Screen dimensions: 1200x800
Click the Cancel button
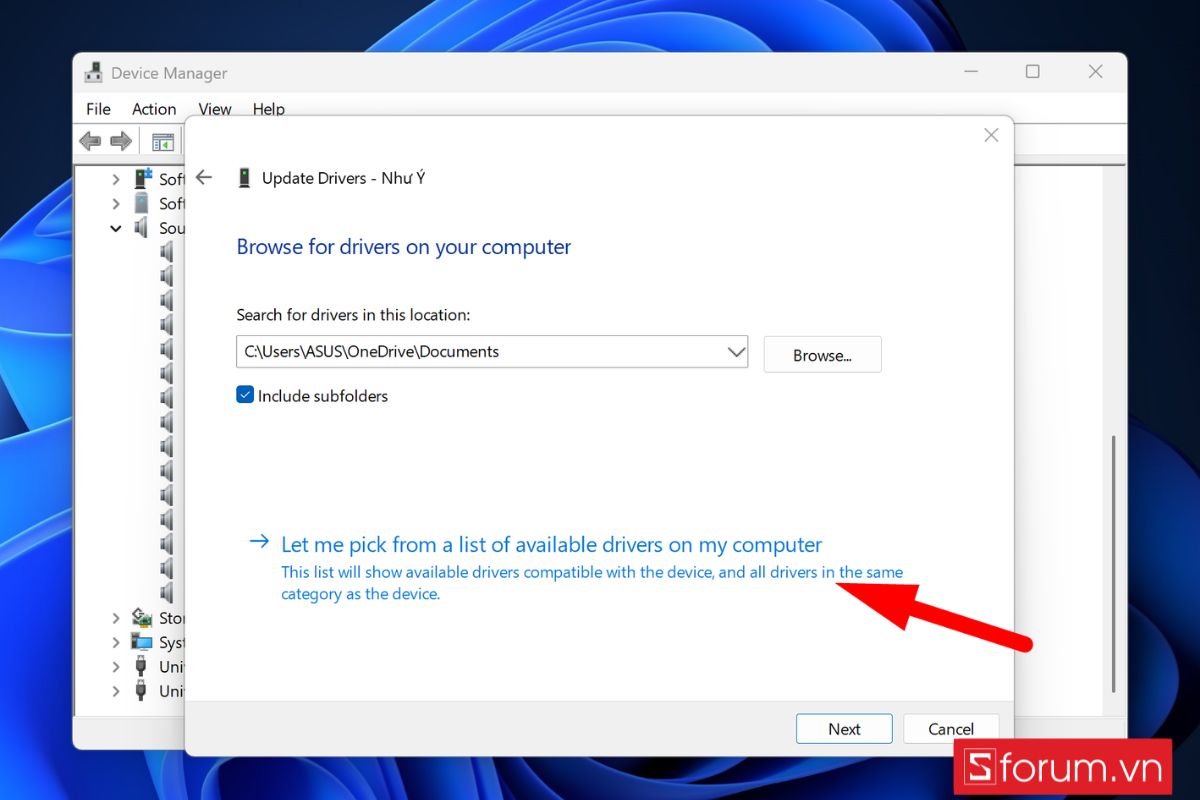tap(951, 729)
